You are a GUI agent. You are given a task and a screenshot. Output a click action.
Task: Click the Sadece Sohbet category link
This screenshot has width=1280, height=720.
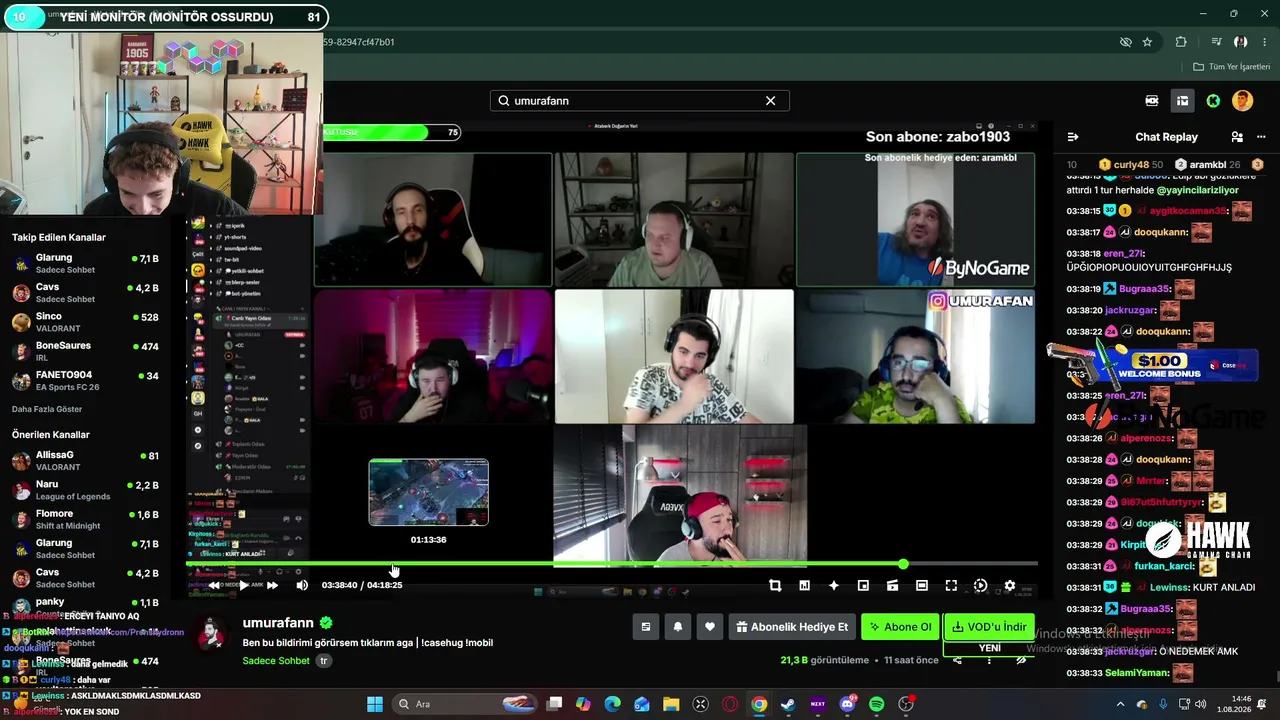point(276,661)
